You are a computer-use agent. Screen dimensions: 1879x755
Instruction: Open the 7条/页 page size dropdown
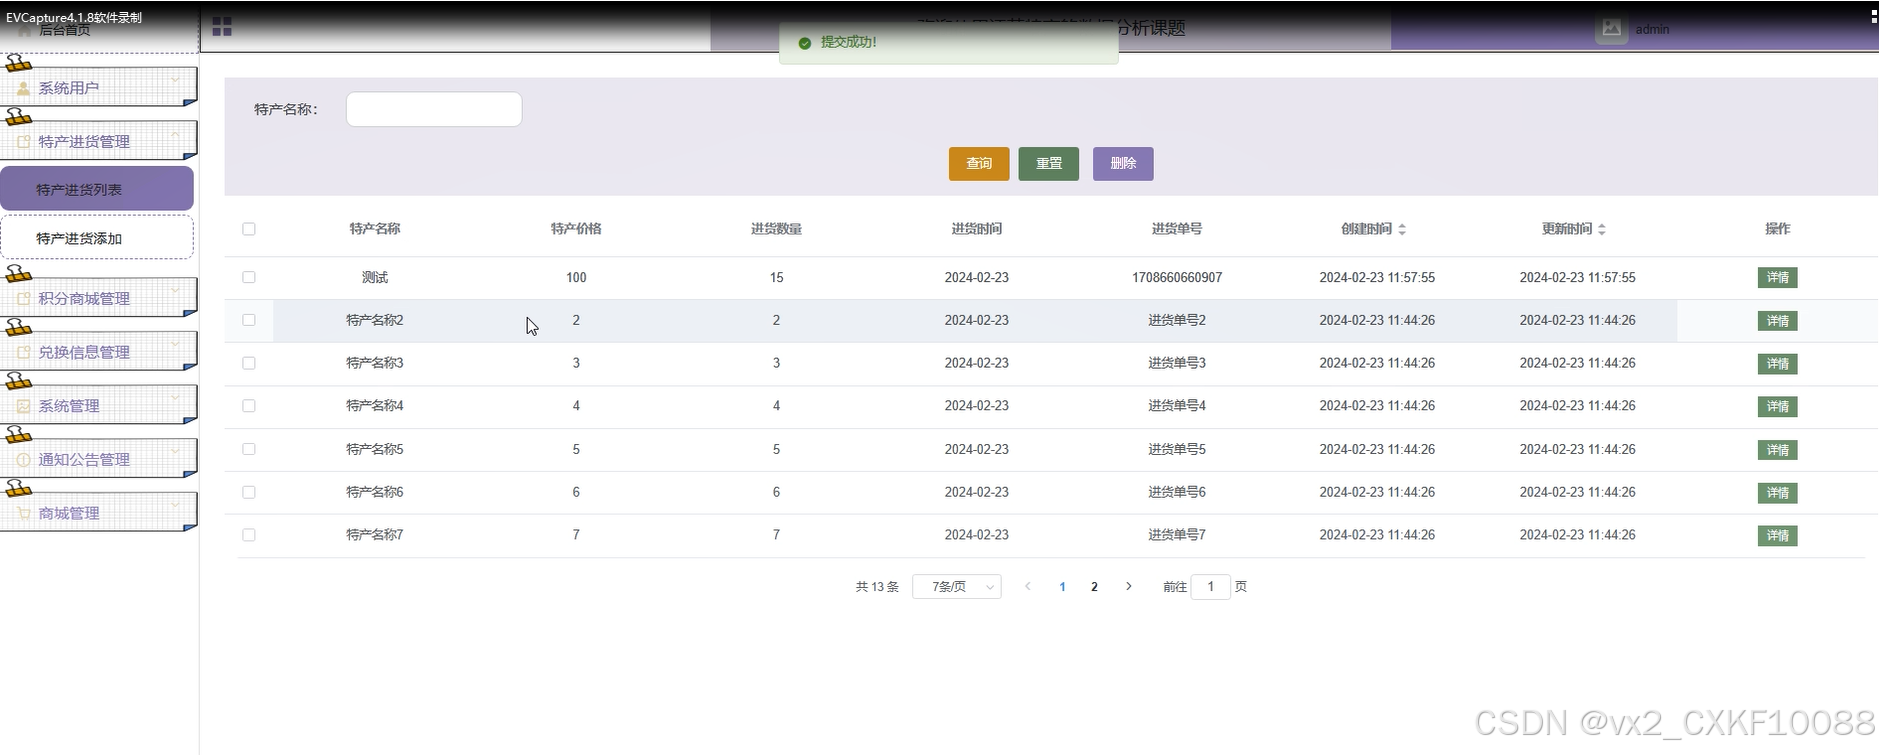[957, 587]
